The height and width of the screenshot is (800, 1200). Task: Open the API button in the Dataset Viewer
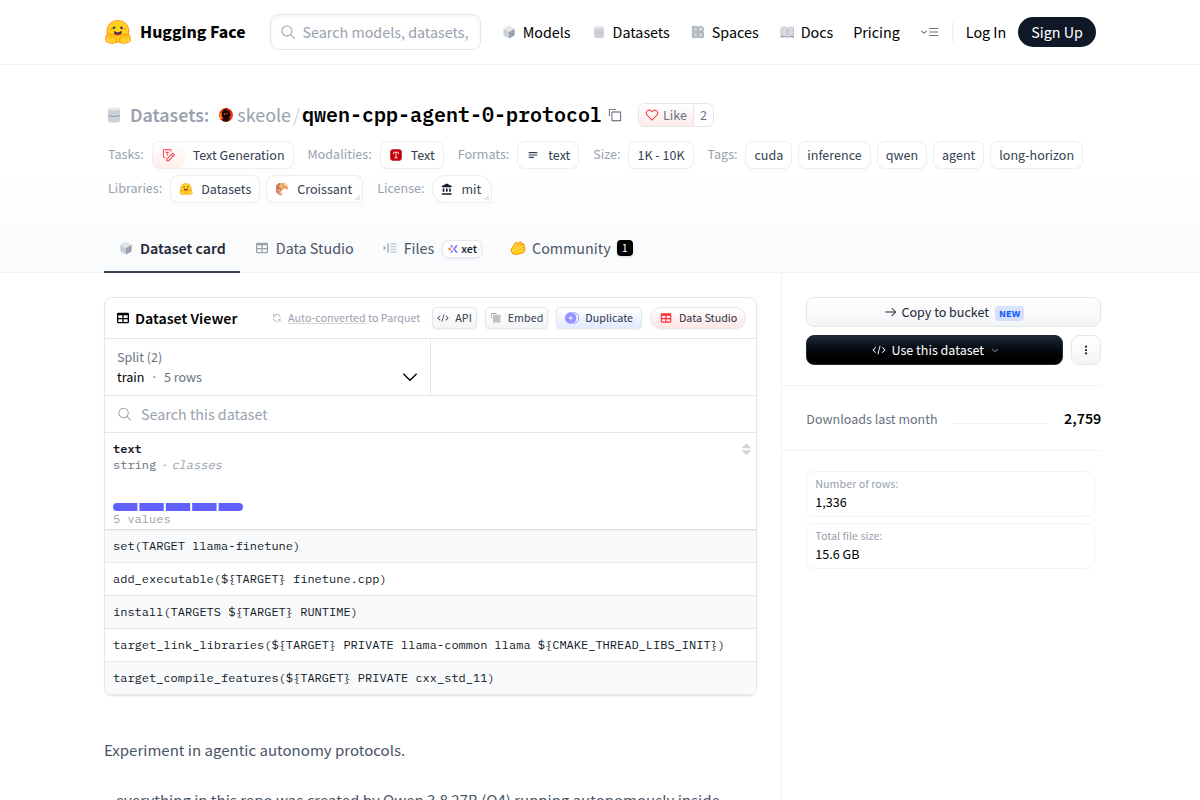(x=455, y=318)
